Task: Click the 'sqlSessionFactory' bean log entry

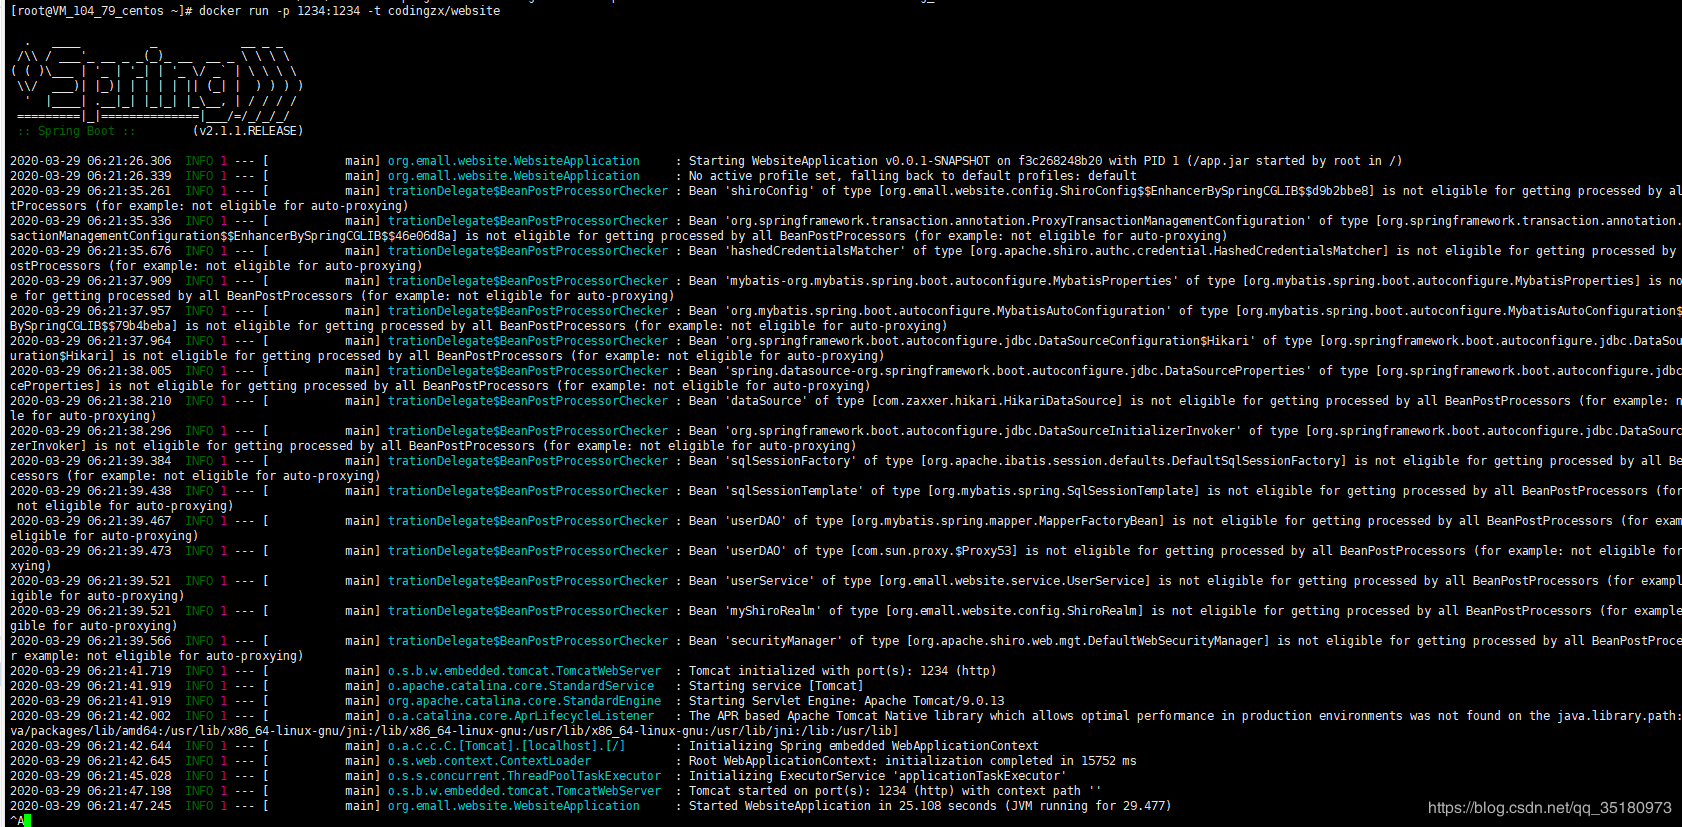Action: point(1185,461)
